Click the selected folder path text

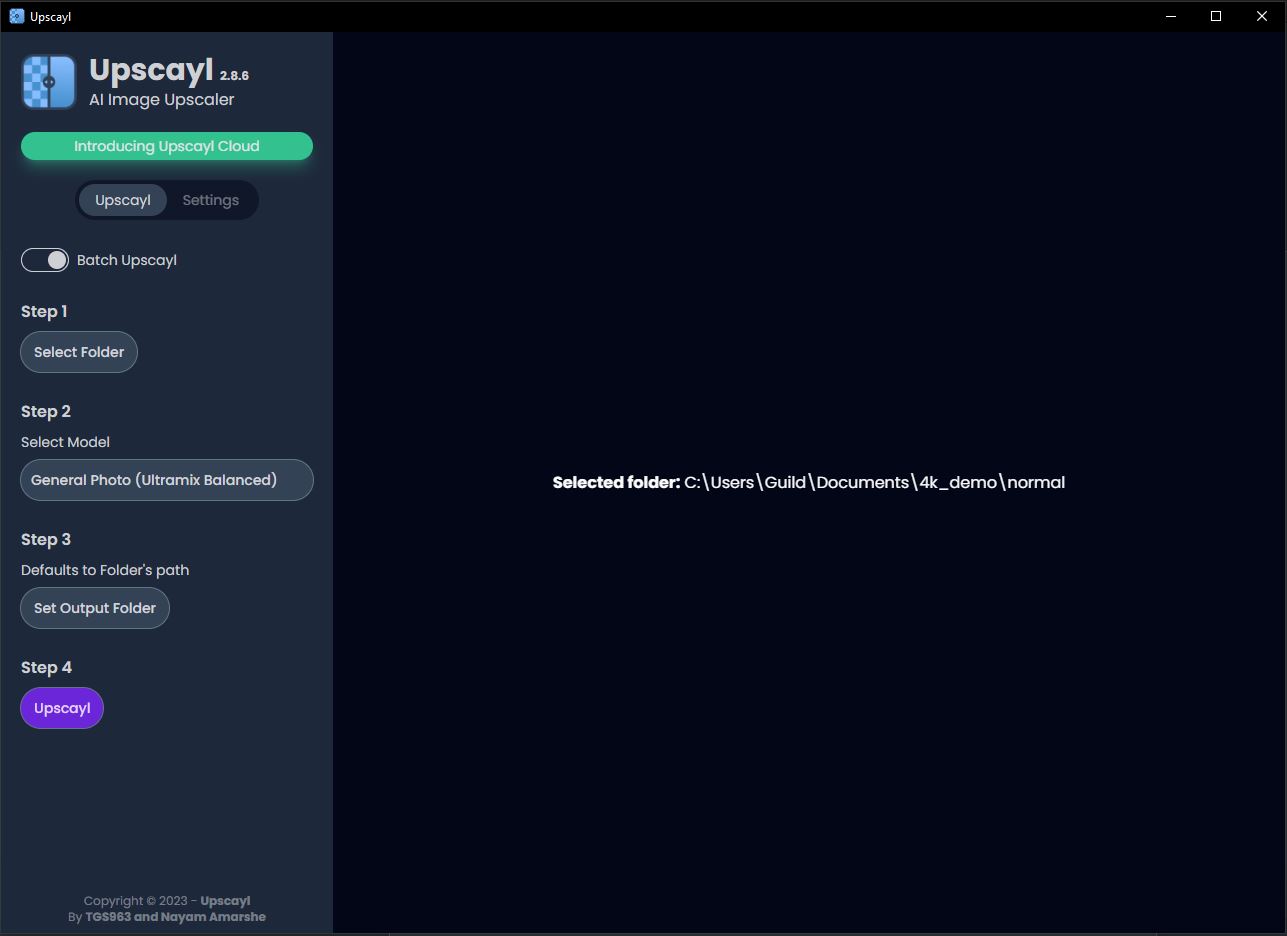pos(874,482)
